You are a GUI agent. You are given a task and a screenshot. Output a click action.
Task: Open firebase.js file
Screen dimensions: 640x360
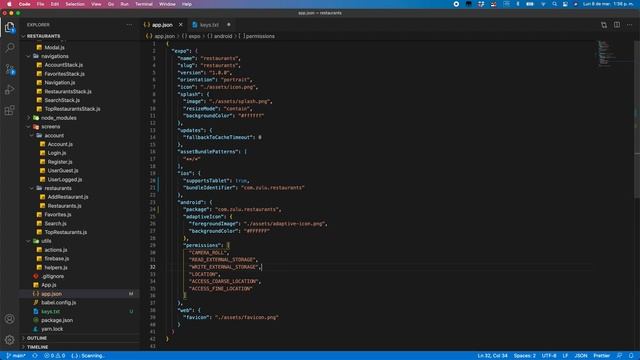click(57, 259)
